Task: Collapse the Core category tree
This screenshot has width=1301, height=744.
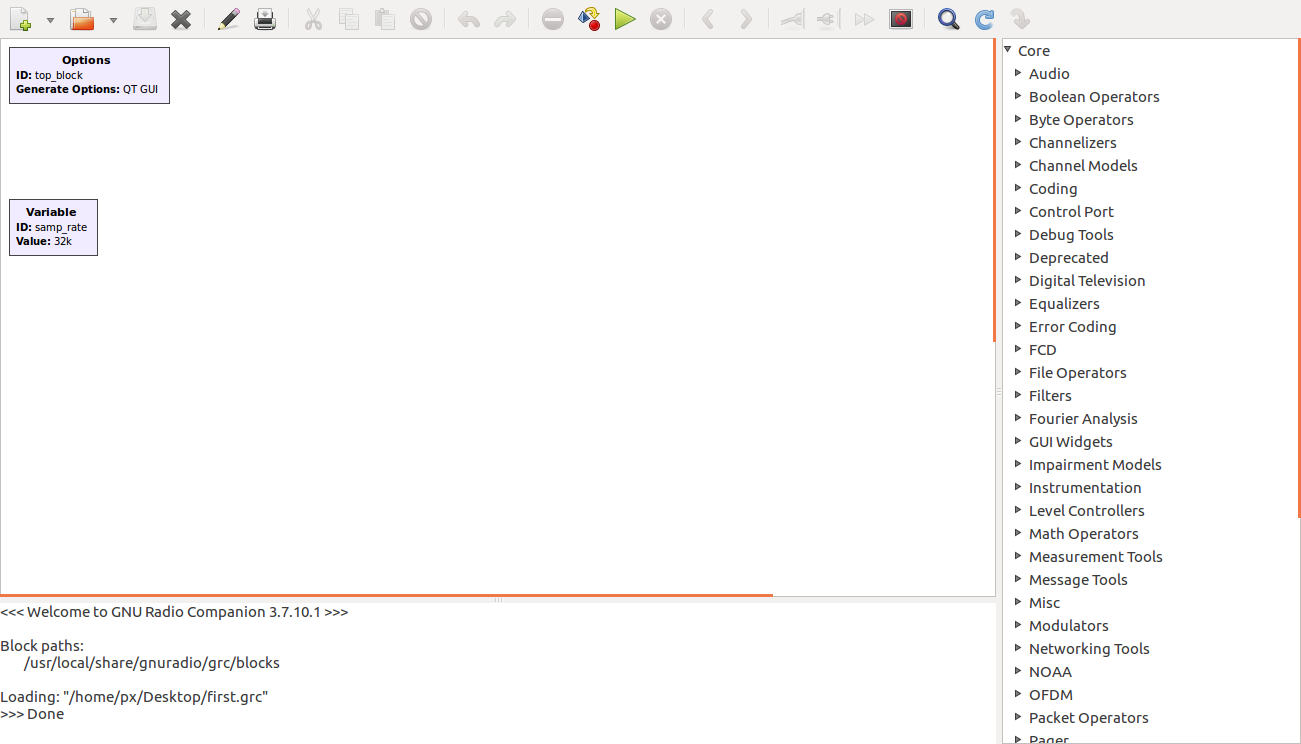Action: point(1008,50)
